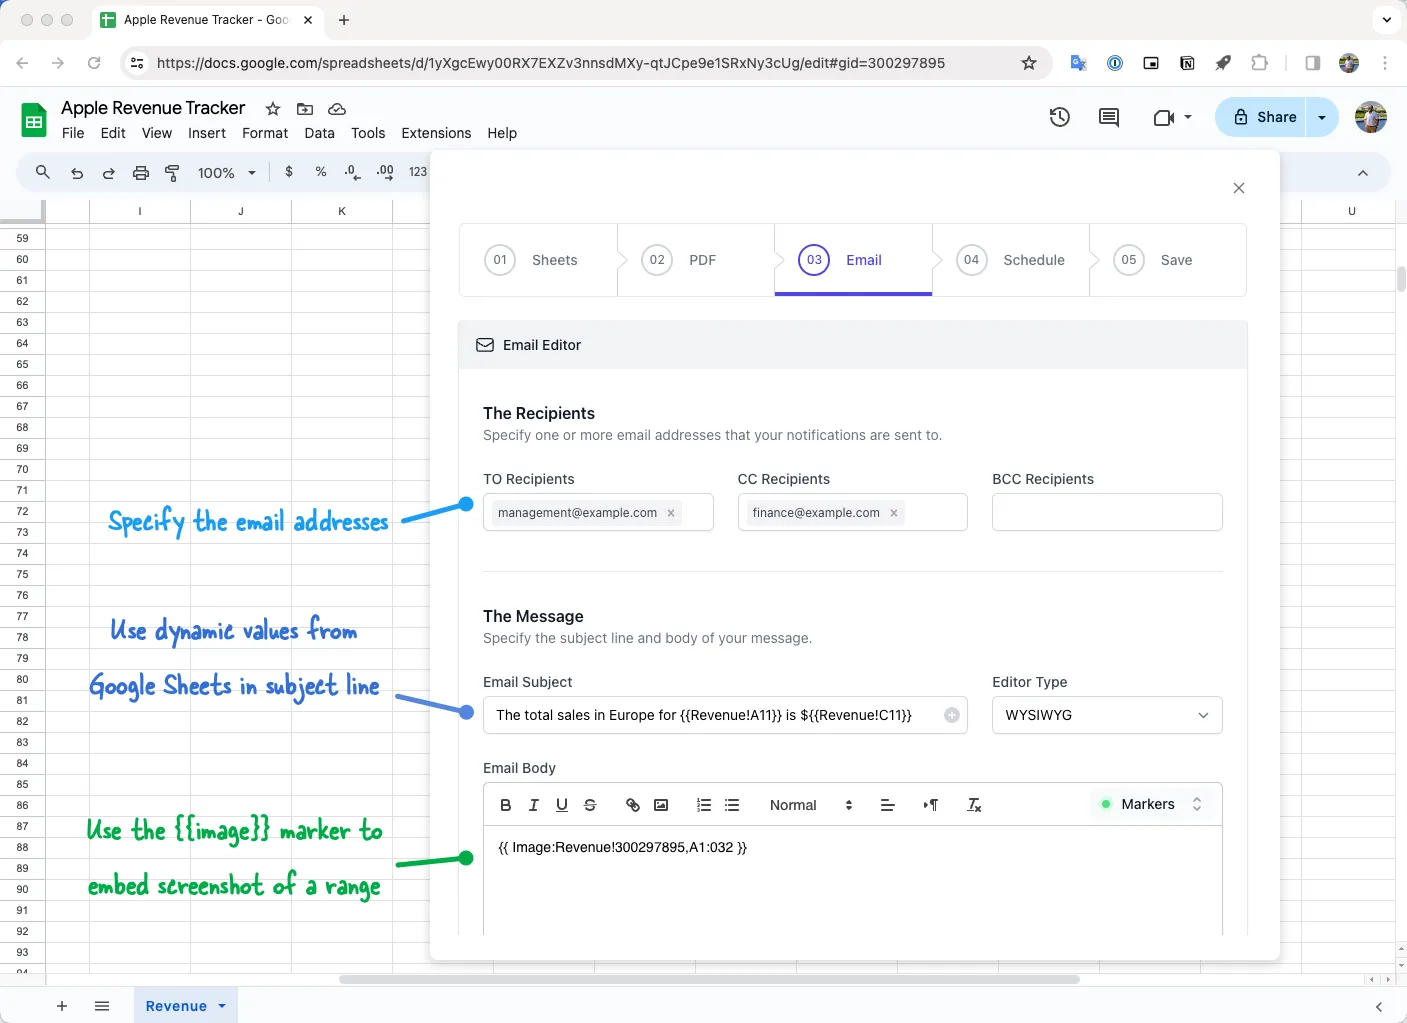Viewport: 1407px width, 1023px height.
Task: Apply a numbered list in the editor
Action: 704,805
